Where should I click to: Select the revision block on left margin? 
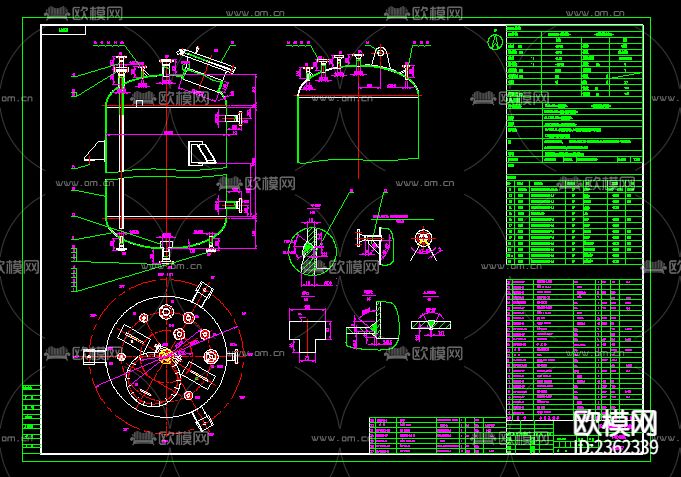point(31,419)
